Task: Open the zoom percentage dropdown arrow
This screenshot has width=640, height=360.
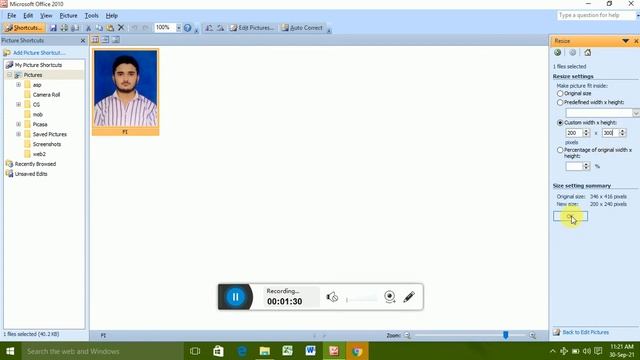Action: pyautogui.click(x=178, y=28)
